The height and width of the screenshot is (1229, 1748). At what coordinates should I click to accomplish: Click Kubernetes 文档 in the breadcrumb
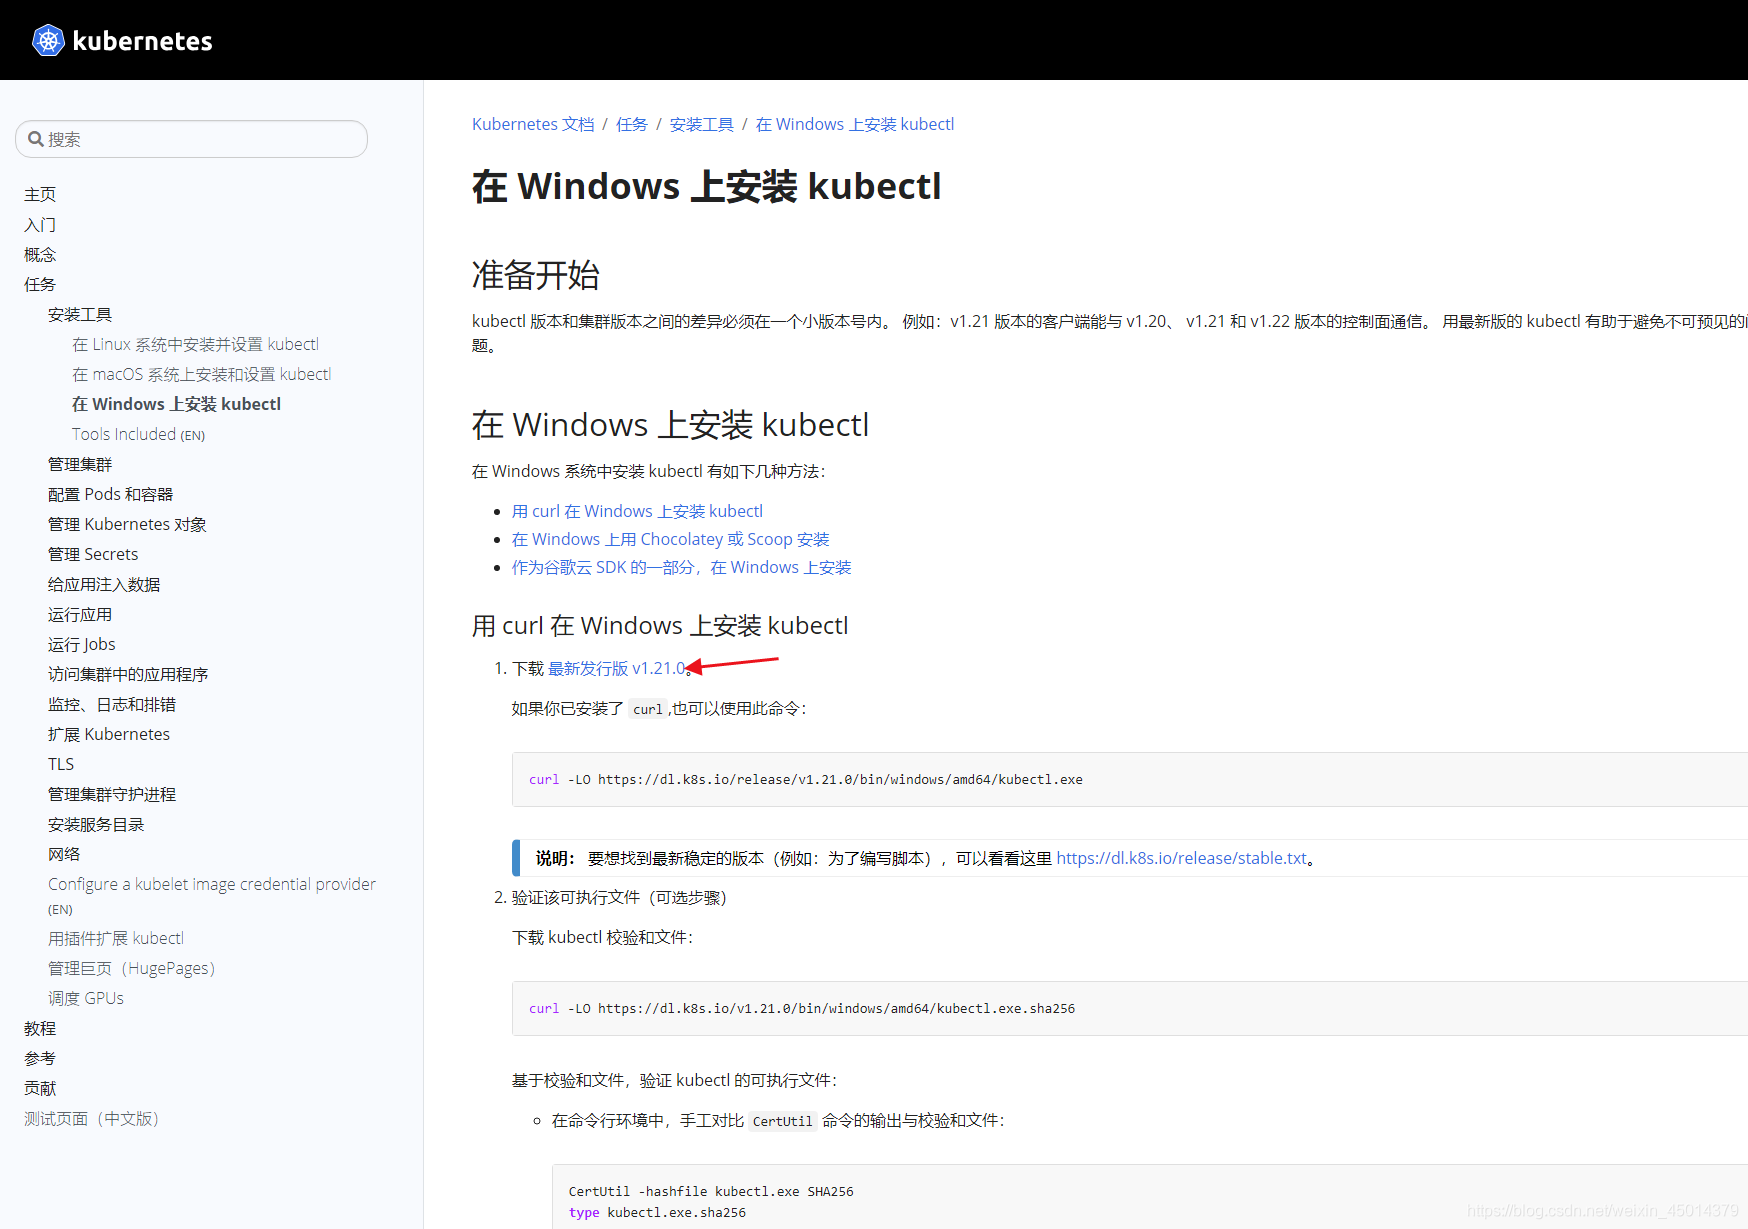(x=533, y=123)
